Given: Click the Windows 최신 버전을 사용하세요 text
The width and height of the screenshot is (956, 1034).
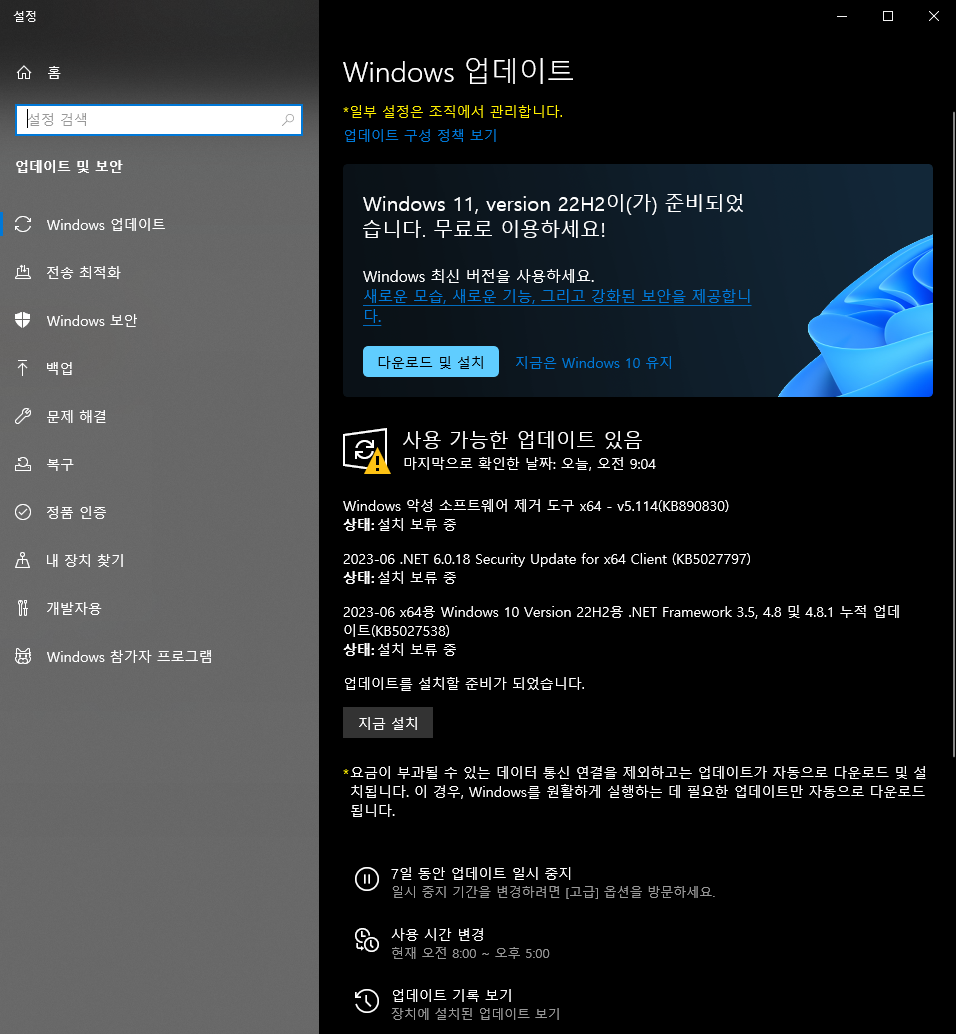Looking at the screenshot, I should [479, 276].
